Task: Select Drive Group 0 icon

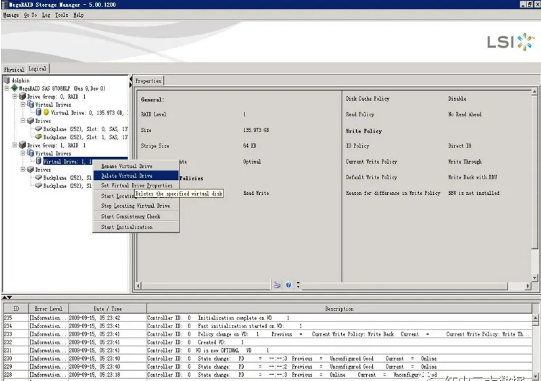Action: (22, 96)
